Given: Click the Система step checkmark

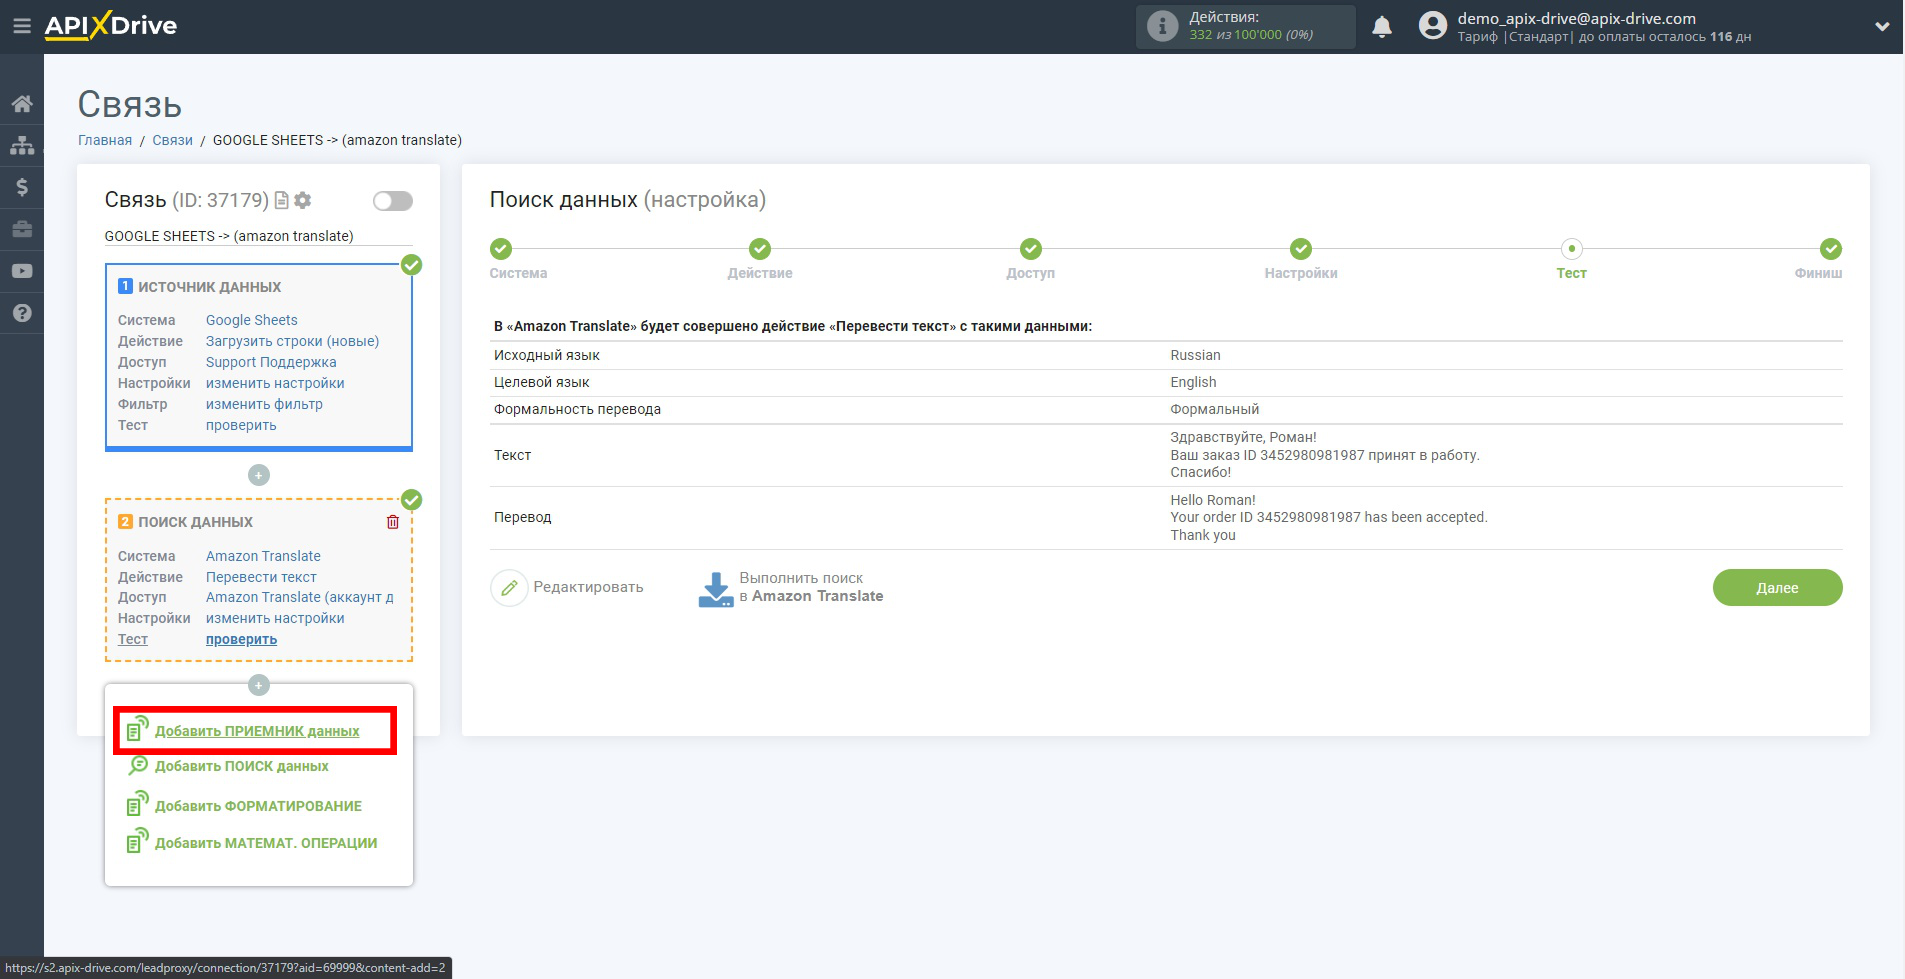Looking at the screenshot, I should [501, 249].
